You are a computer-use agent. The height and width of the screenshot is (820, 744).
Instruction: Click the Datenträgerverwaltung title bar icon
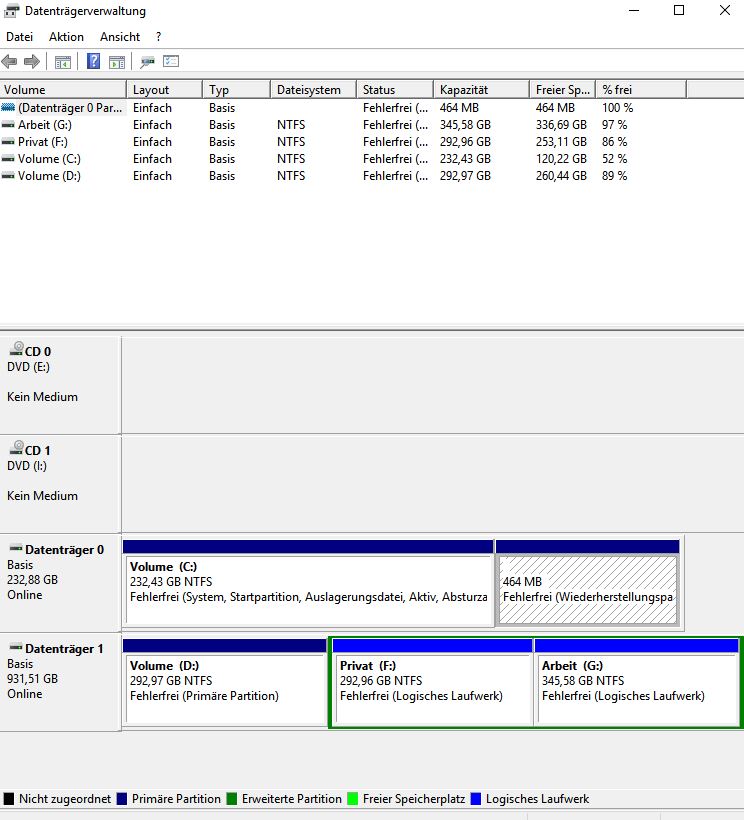12,10
